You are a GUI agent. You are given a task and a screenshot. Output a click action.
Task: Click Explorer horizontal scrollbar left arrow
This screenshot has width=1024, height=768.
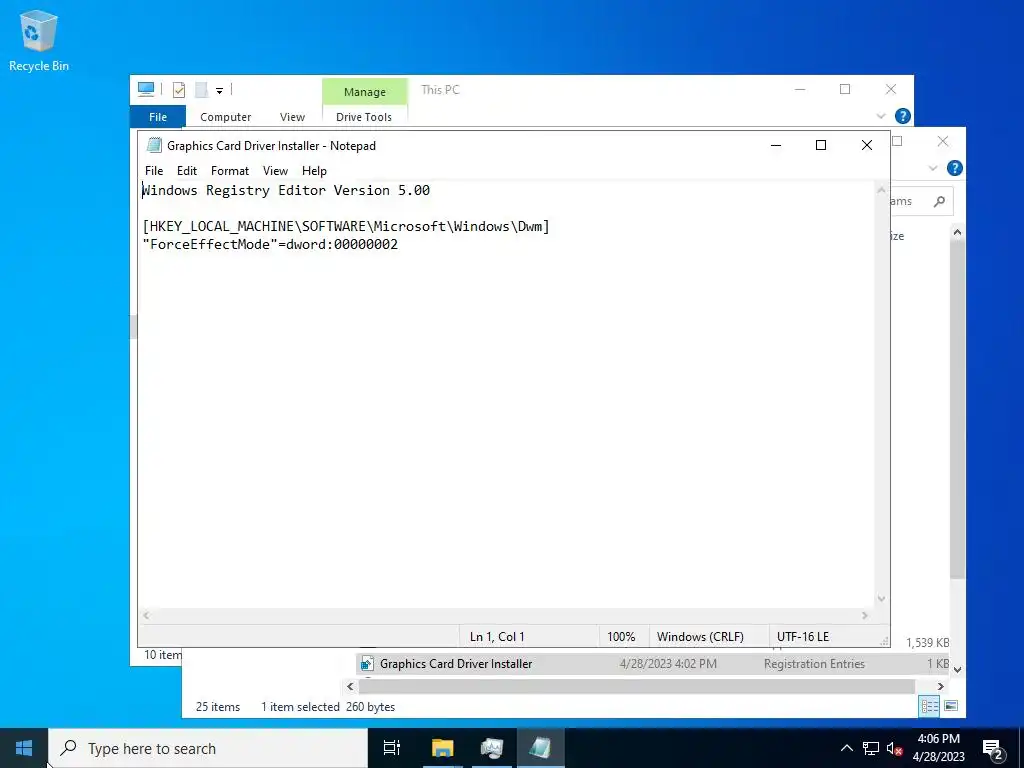click(x=350, y=686)
